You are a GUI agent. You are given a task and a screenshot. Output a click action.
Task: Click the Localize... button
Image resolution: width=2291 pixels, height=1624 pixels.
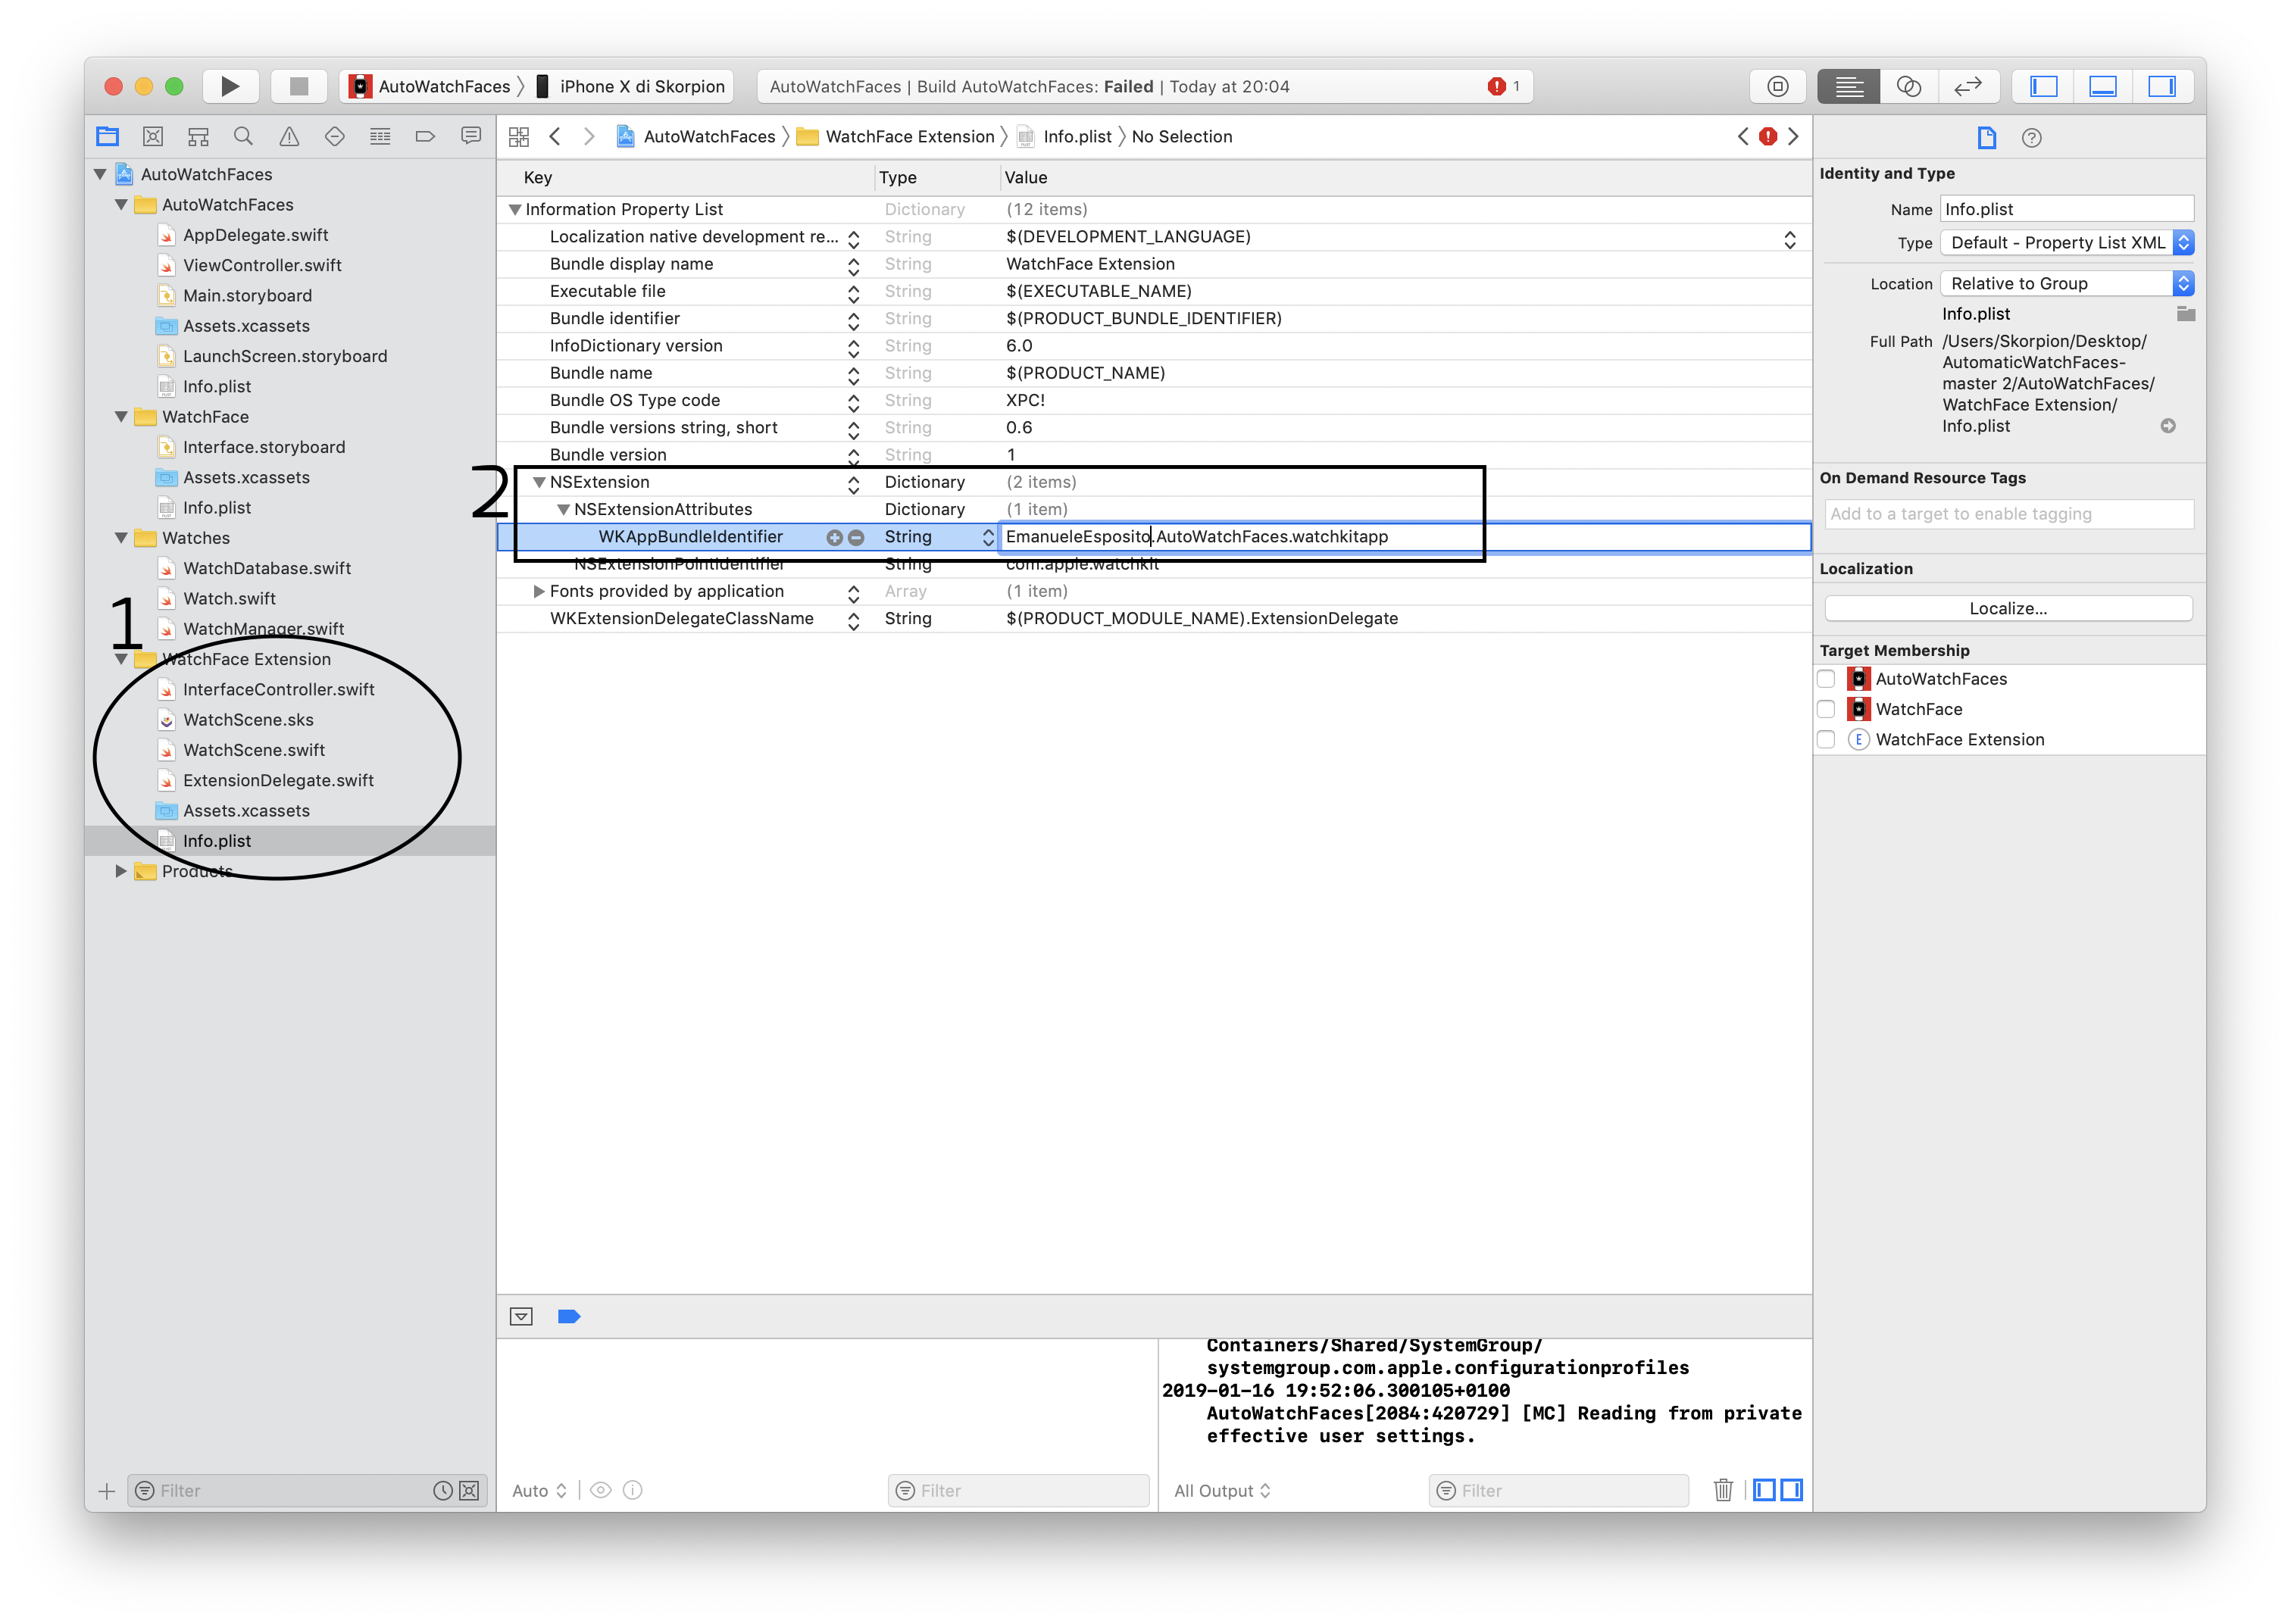[x=2008, y=608]
